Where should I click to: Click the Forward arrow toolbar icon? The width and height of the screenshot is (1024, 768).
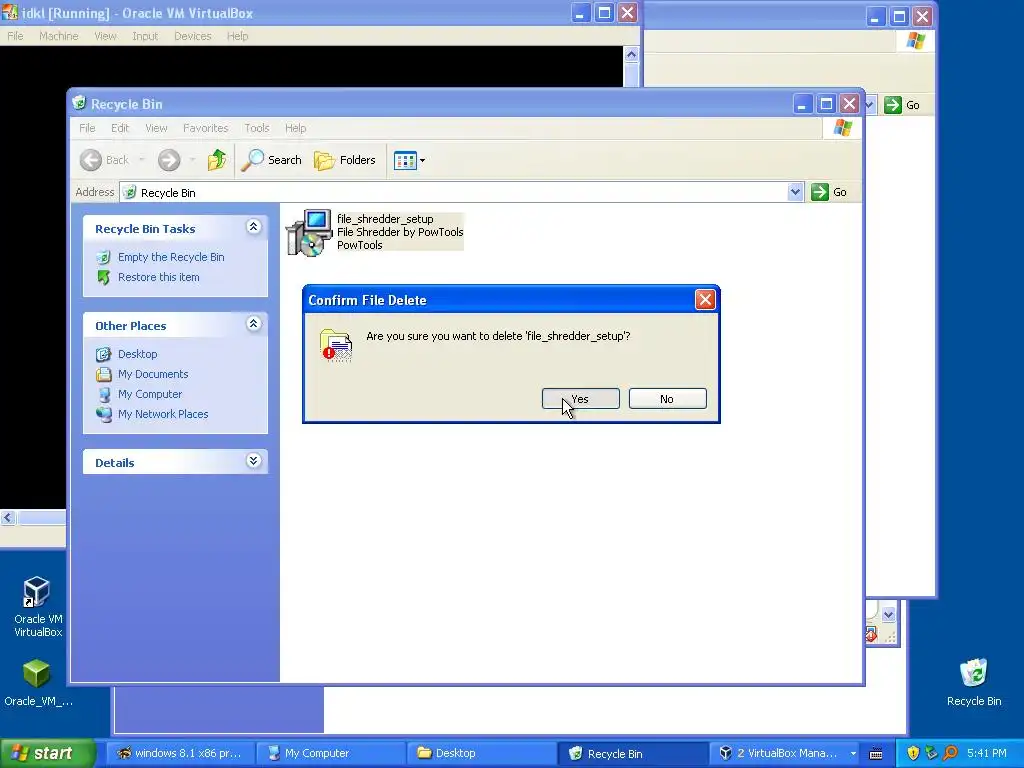coord(168,160)
